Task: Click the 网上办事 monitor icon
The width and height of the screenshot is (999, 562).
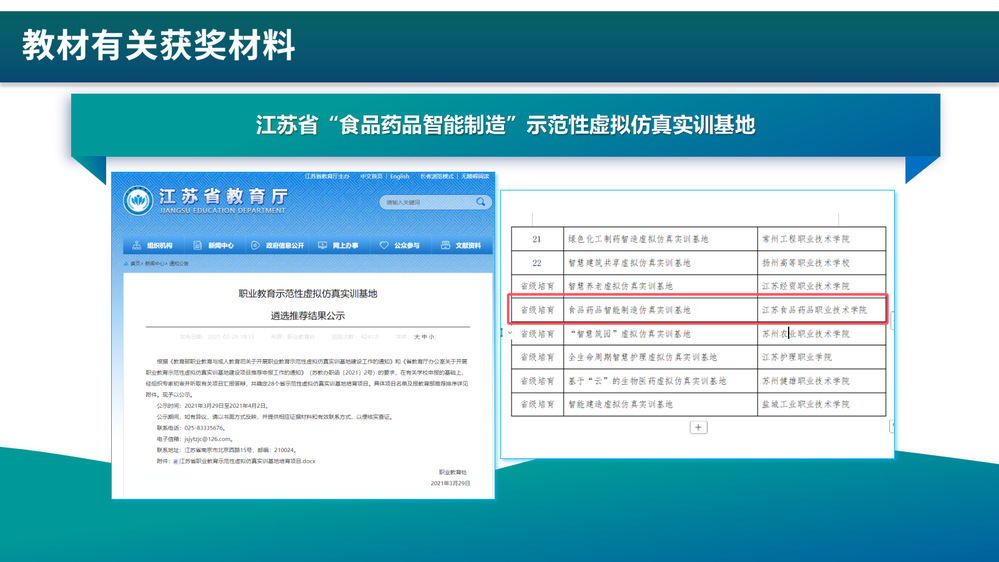Action: coord(324,245)
